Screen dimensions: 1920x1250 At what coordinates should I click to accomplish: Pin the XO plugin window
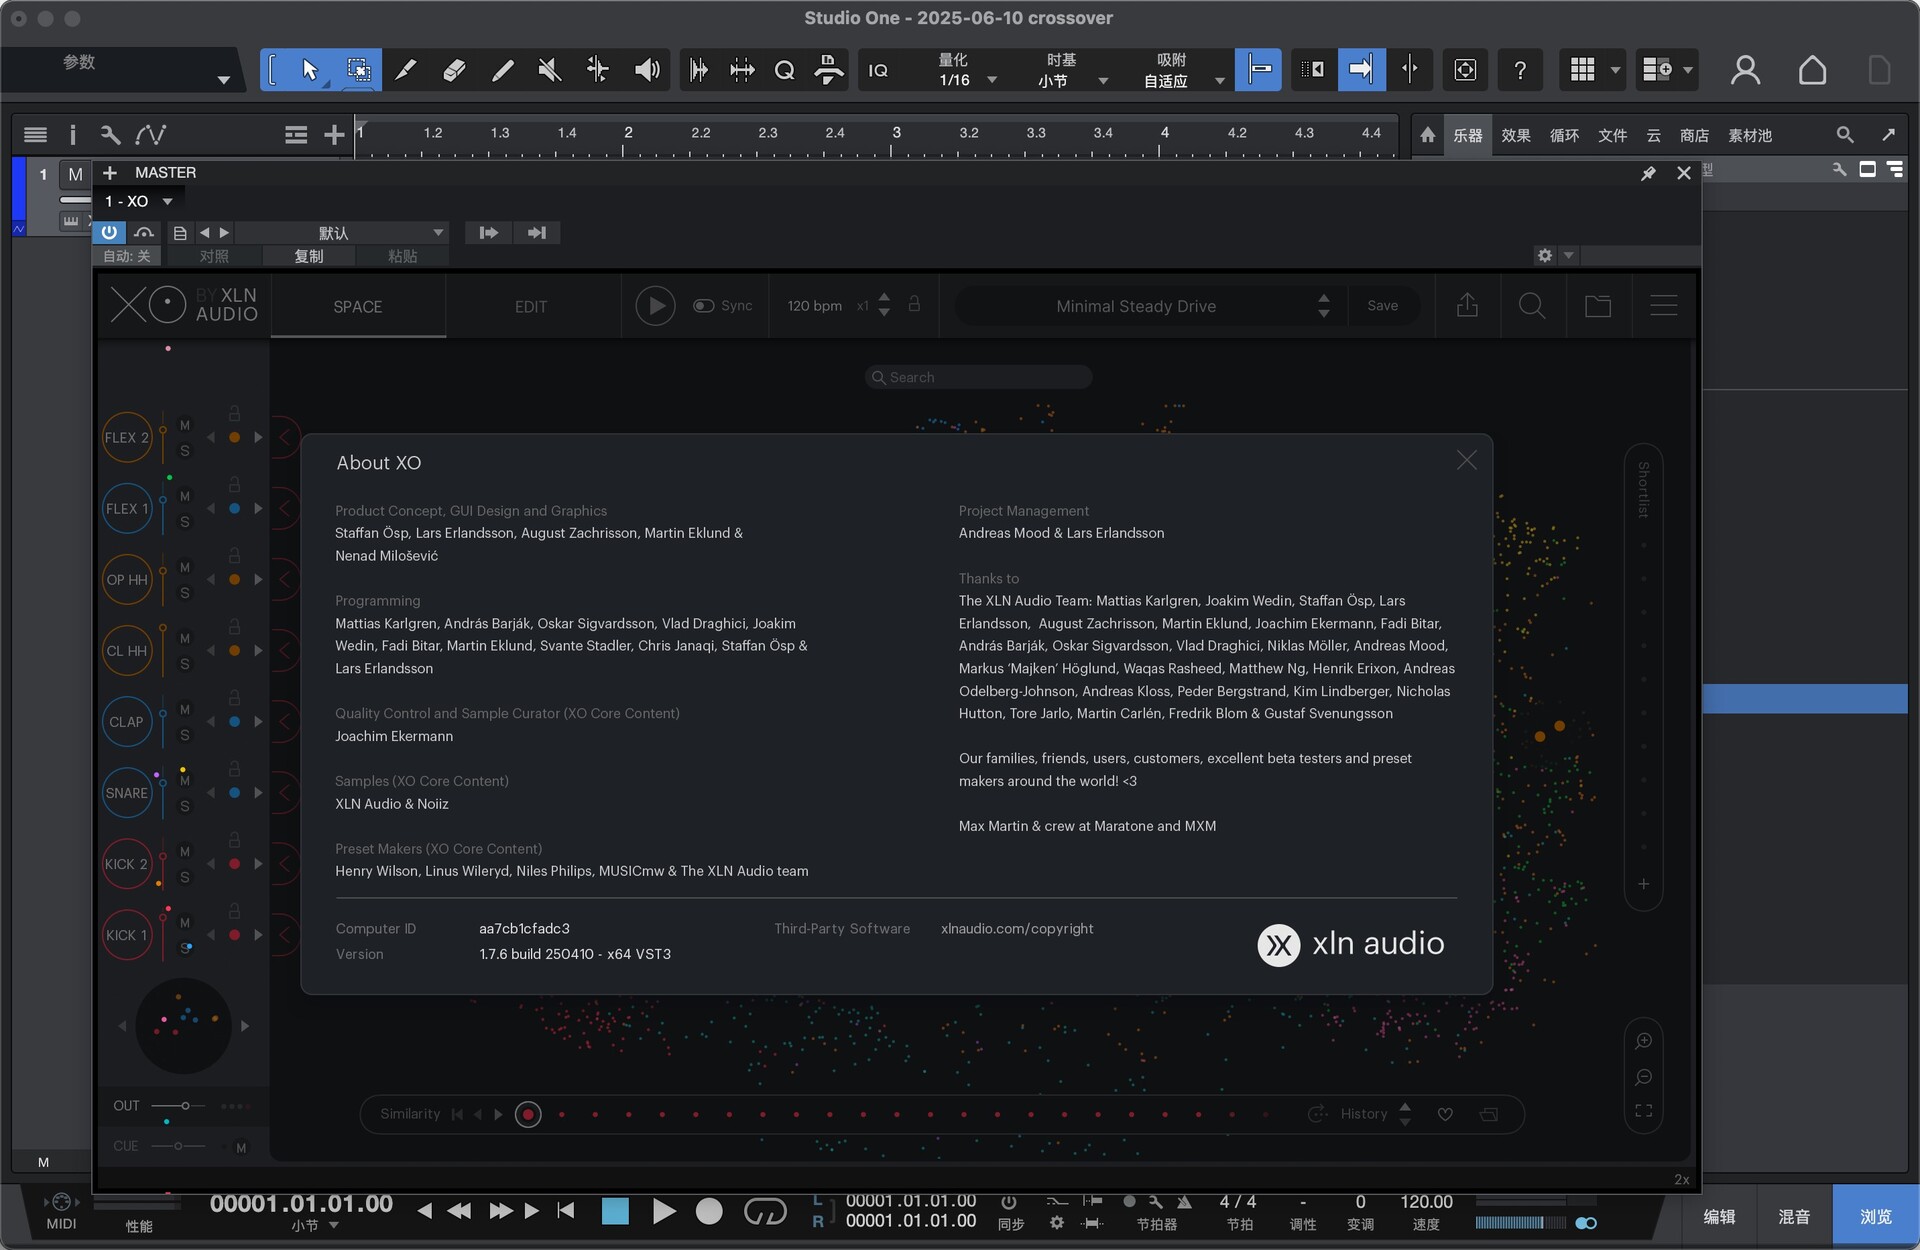[1648, 173]
